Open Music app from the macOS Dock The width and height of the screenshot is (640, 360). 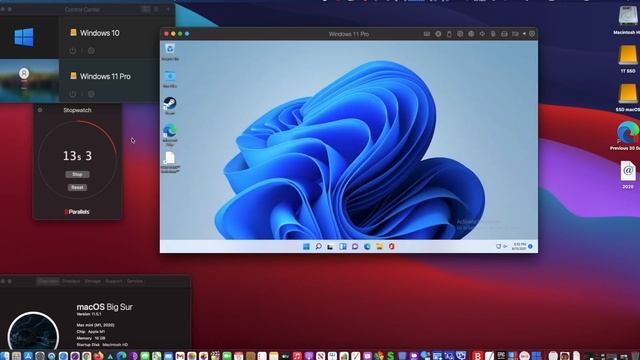[x=297, y=356]
